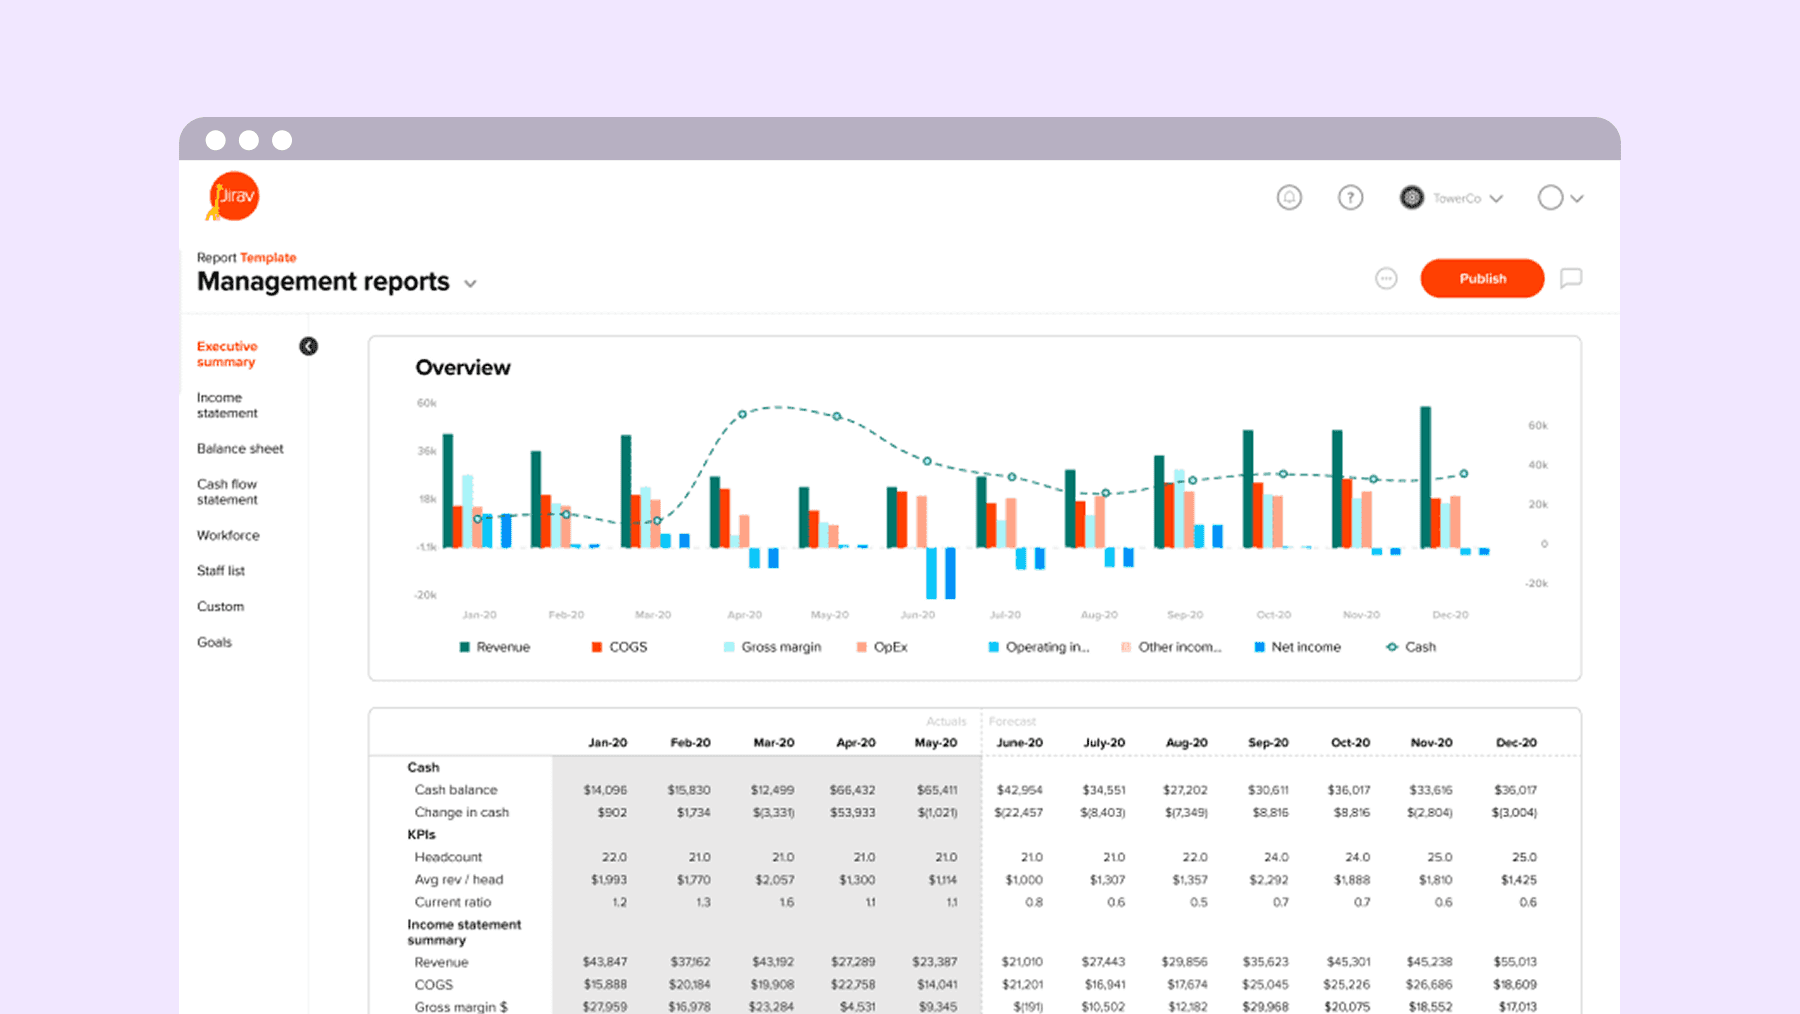Click the $43,847 Jan-20 revenue cell
Image resolution: width=1800 pixels, height=1014 pixels.
605,962
